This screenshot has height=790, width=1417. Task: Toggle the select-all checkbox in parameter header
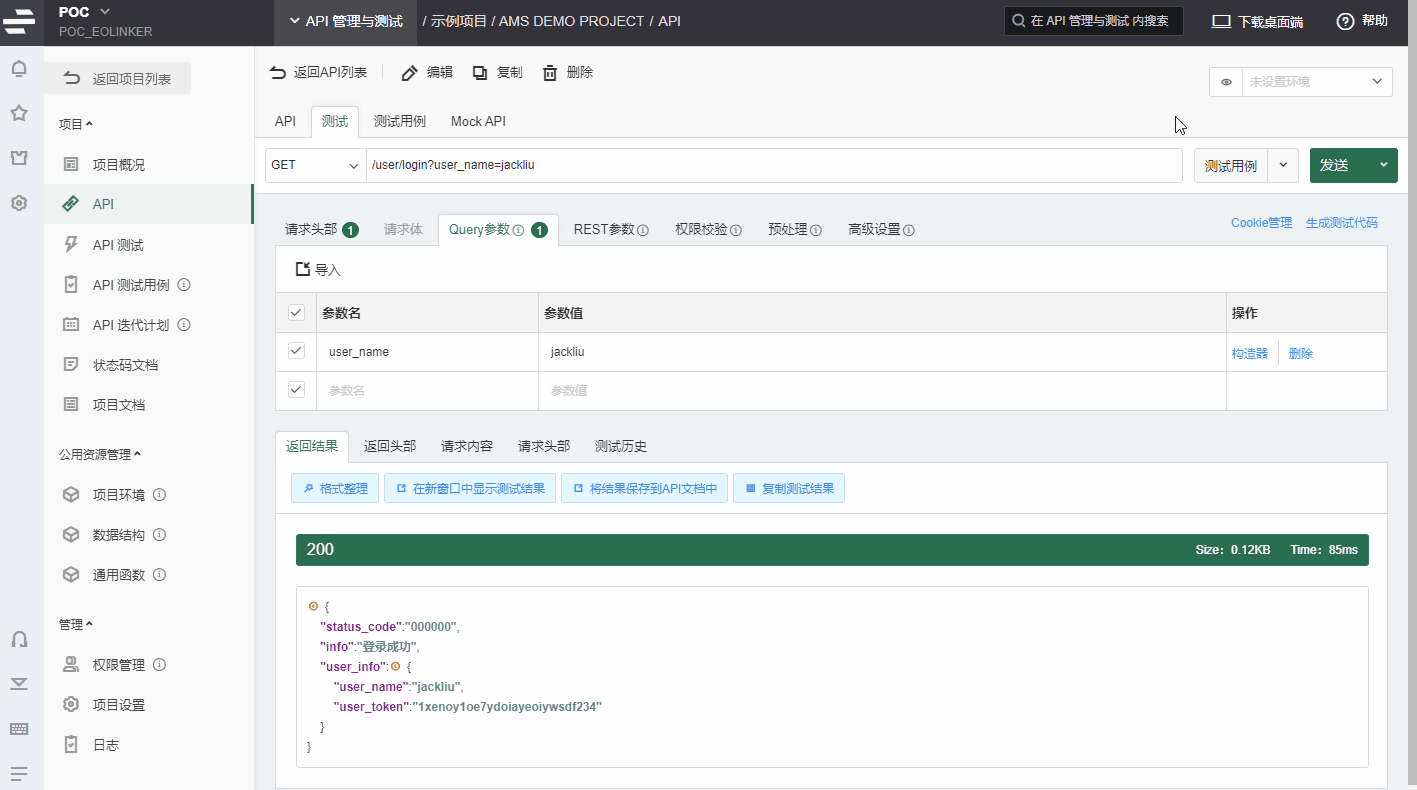pyautogui.click(x=296, y=313)
